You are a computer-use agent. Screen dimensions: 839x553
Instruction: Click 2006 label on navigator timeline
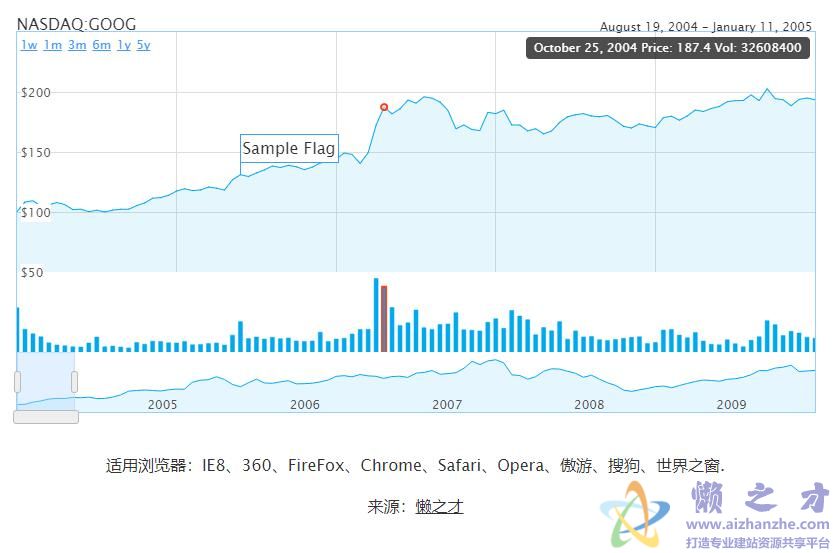coord(304,405)
